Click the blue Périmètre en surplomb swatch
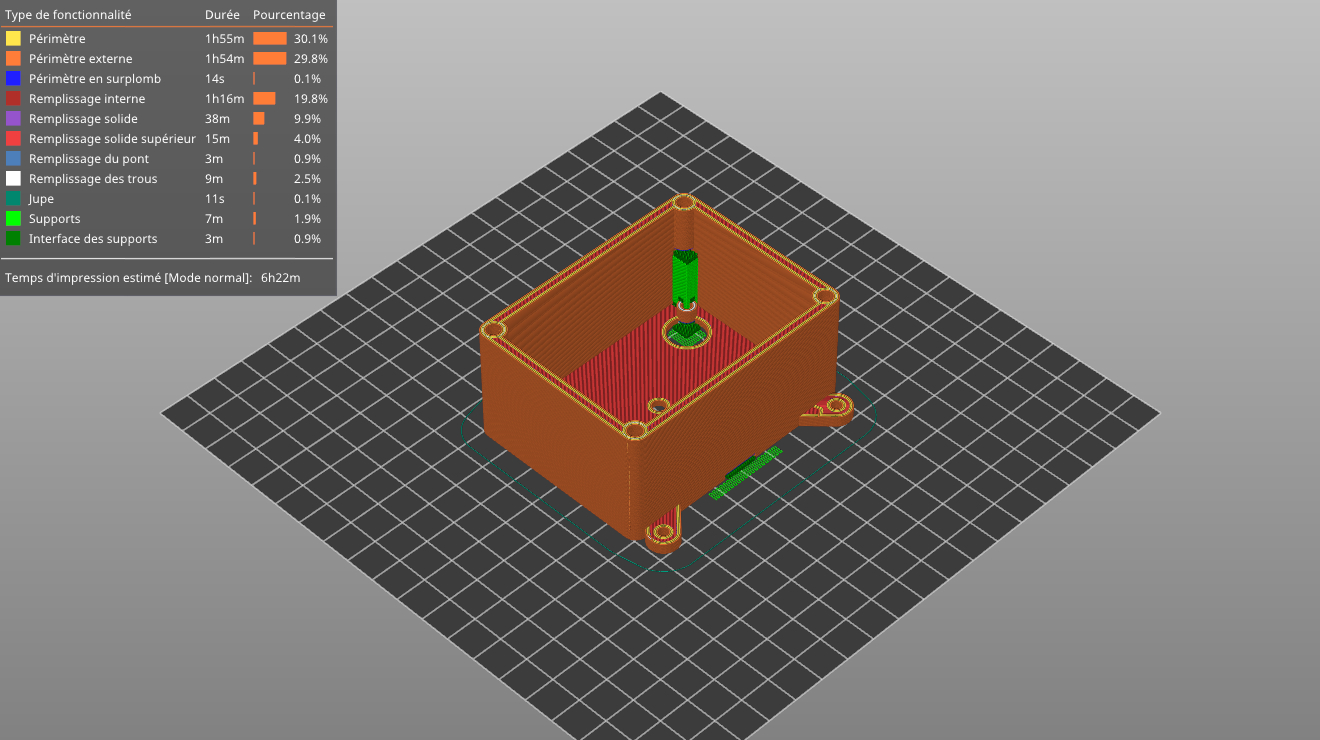 tap(13, 79)
